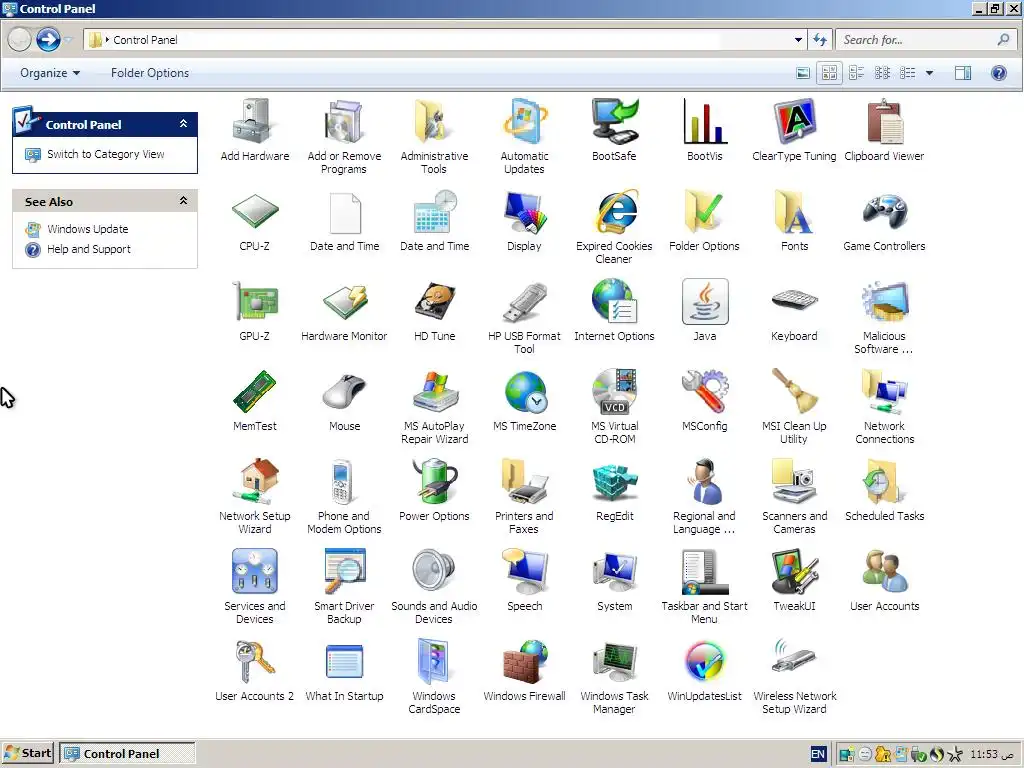Screen dimensions: 1024x768
Task: Open Automatic Updates settings
Action: tap(524, 136)
